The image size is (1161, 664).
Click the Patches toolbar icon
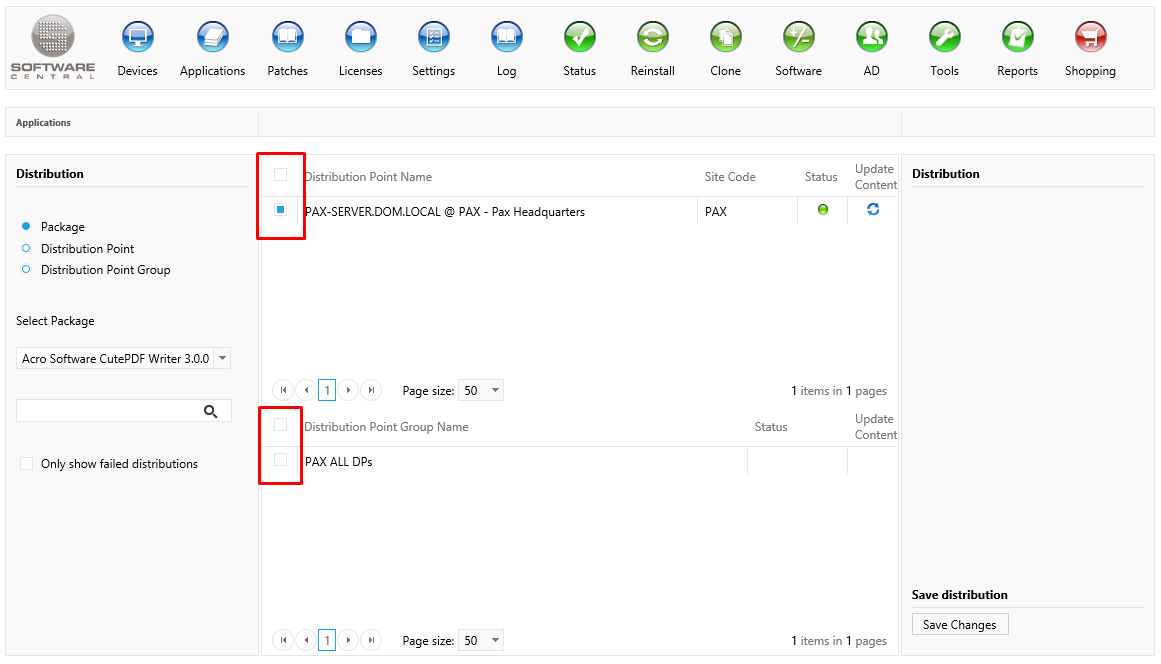288,39
